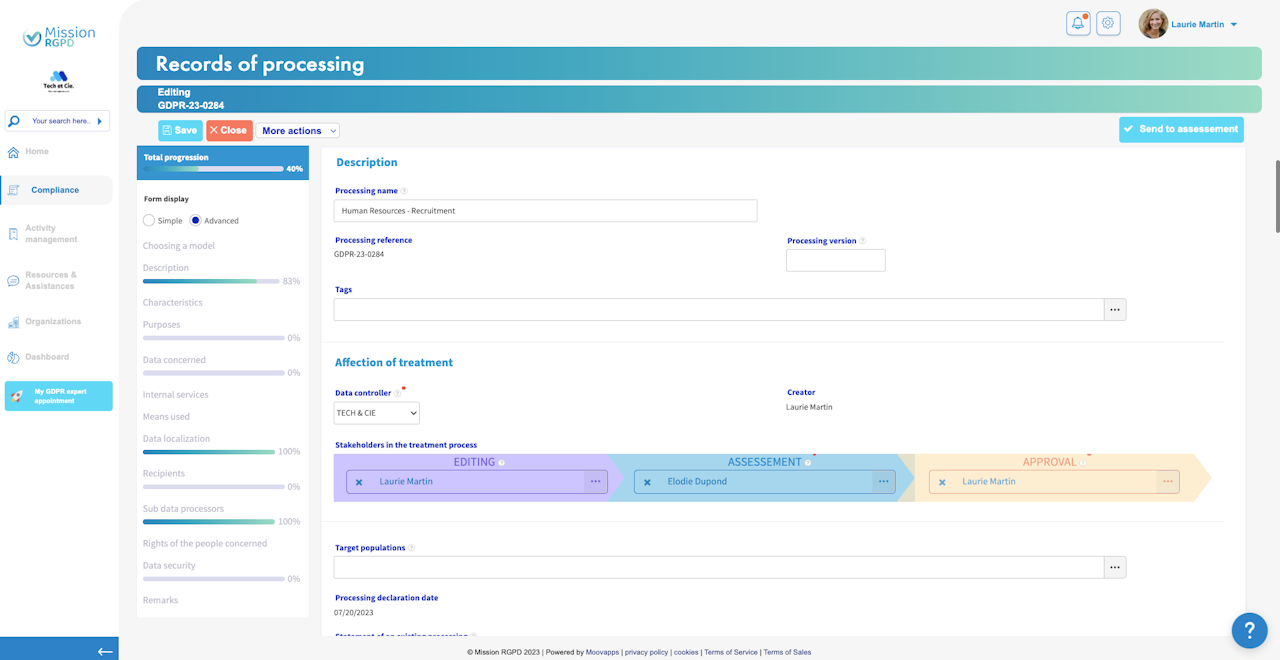The width and height of the screenshot is (1280, 660).
Task: Click the help icon next to EDITING
Action: pyautogui.click(x=502, y=463)
